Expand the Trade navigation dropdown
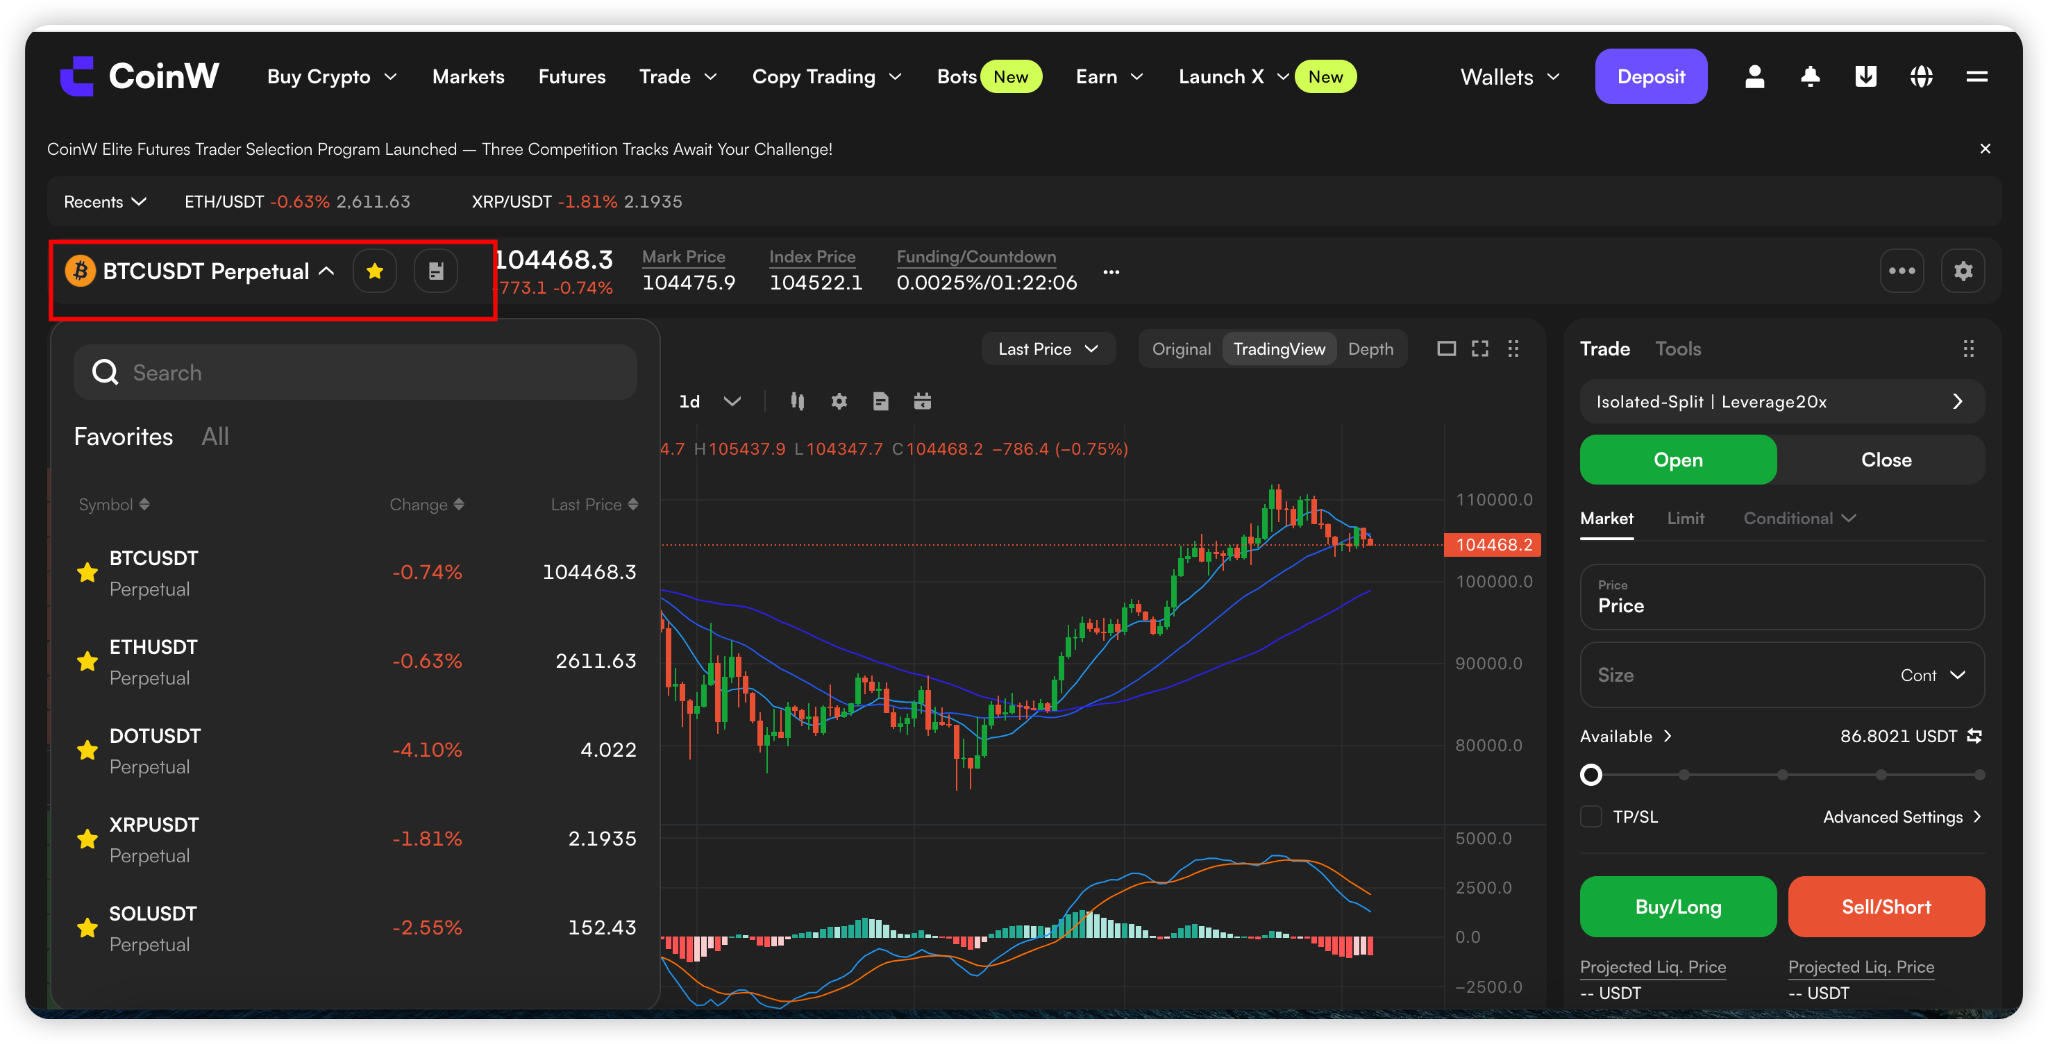The image size is (2048, 1044). (678, 77)
